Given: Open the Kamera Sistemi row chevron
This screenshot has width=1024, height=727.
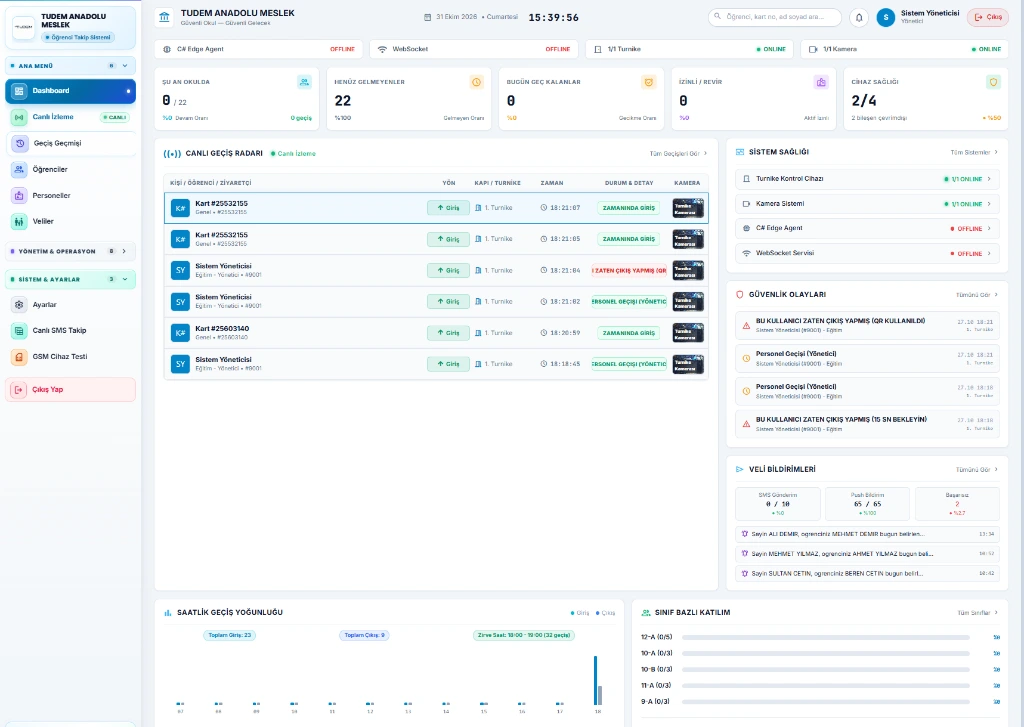Looking at the screenshot, I should 989,204.
